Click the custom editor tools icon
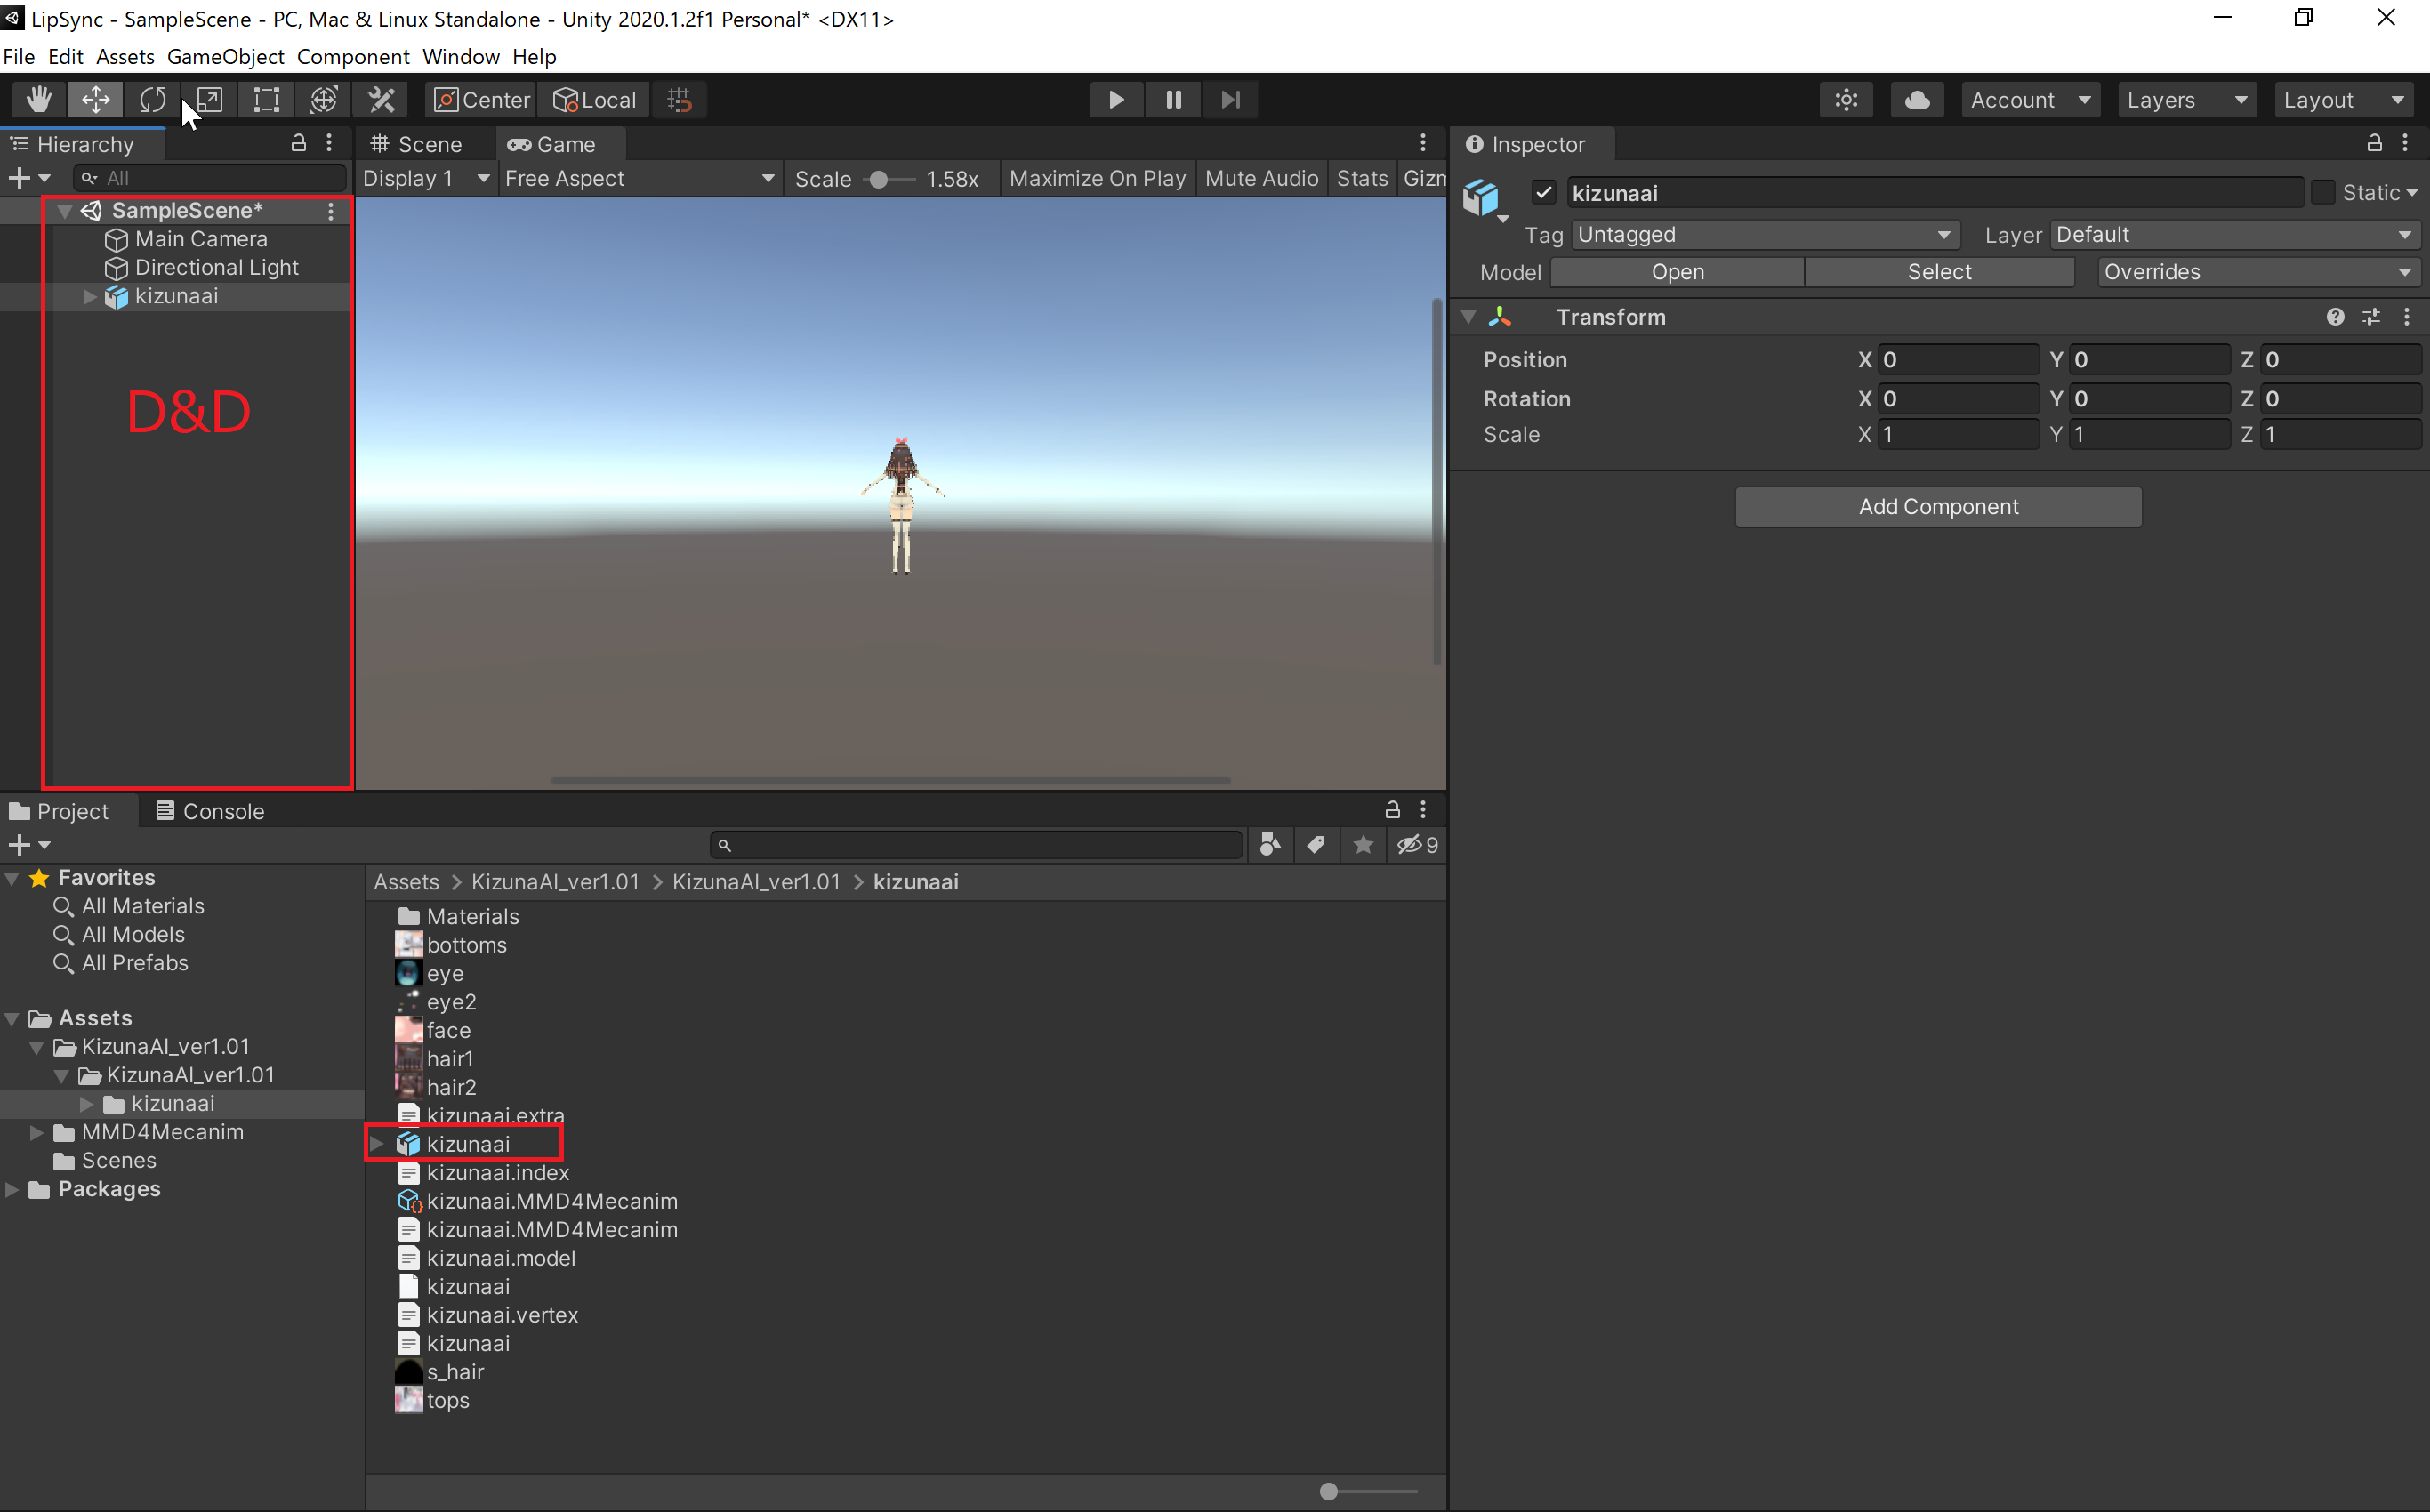The width and height of the screenshot is (2430, 1512). 382,99
